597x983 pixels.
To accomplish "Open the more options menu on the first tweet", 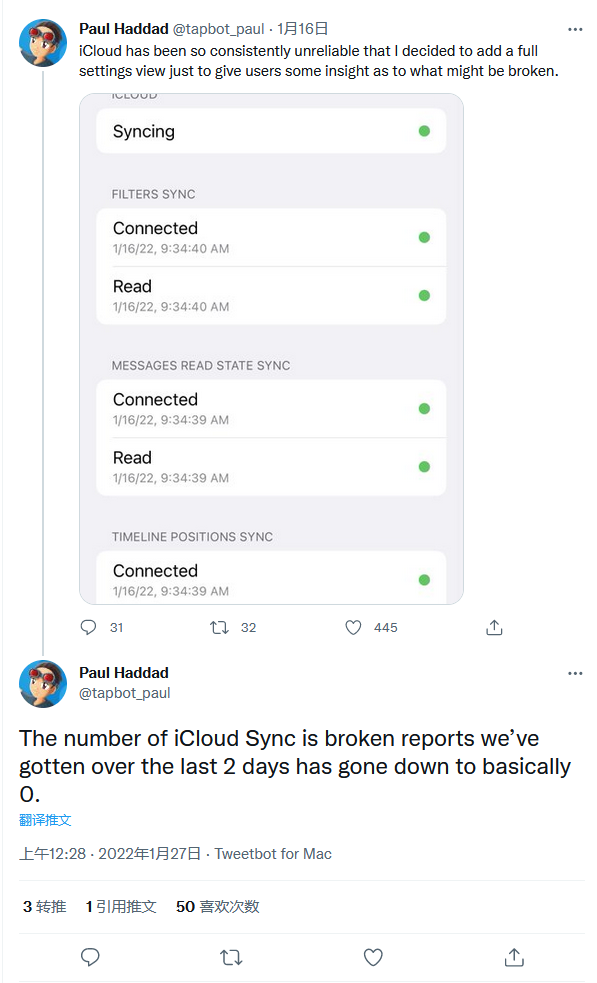I will 575,29.
